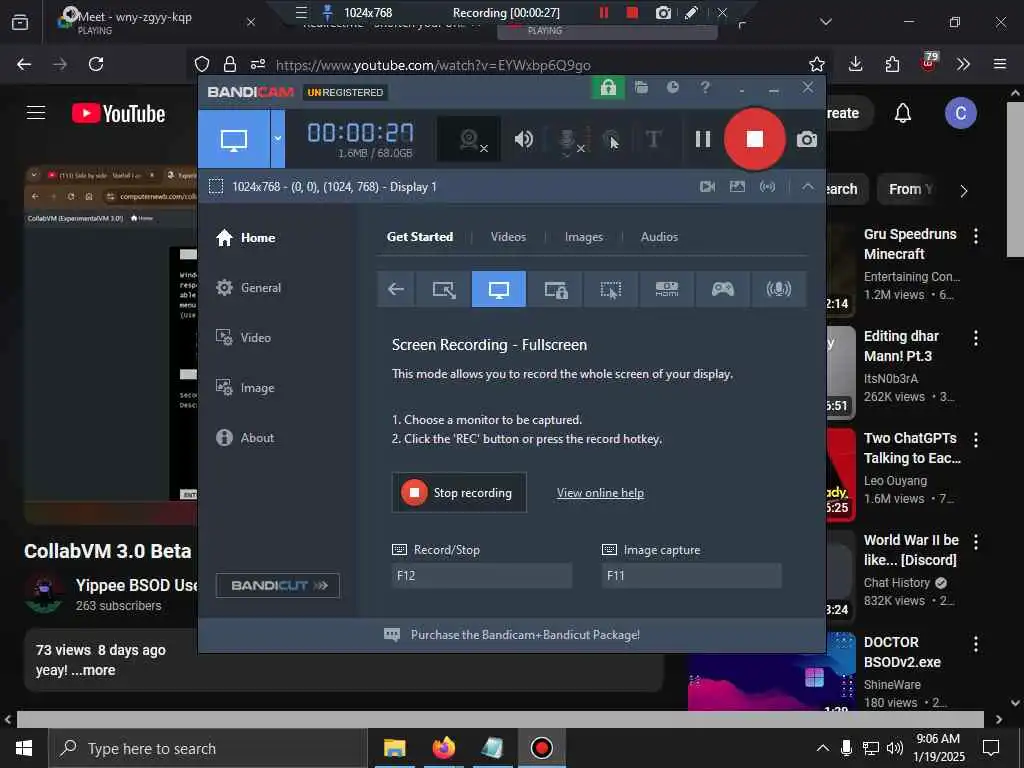Open General settings in Bandicam sidebar
The image size is (1024, 768).
click(248, 288)
